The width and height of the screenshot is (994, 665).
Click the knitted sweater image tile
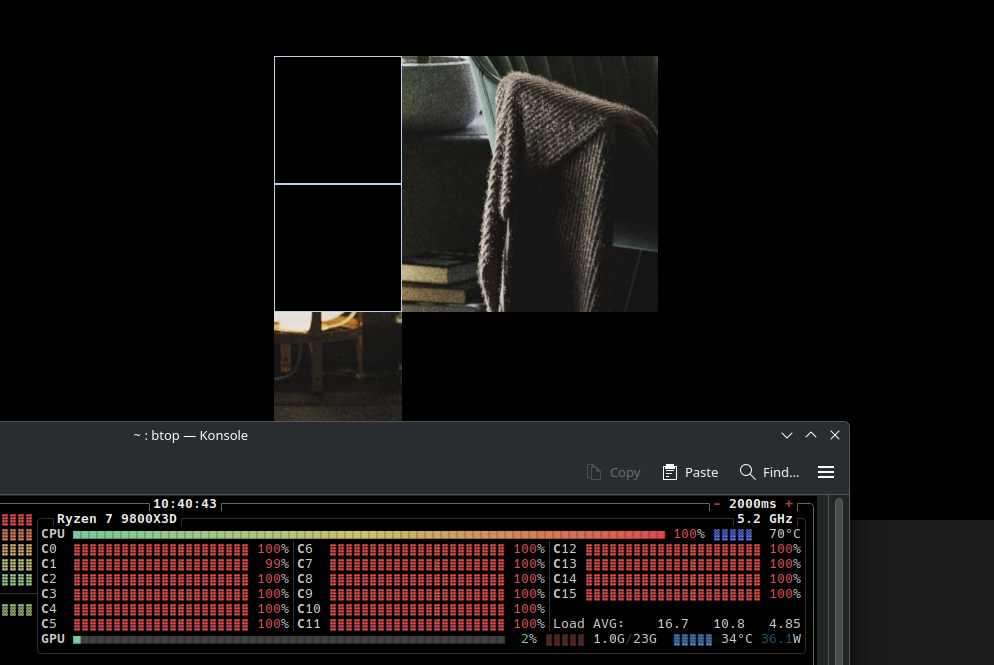point(530,184)
